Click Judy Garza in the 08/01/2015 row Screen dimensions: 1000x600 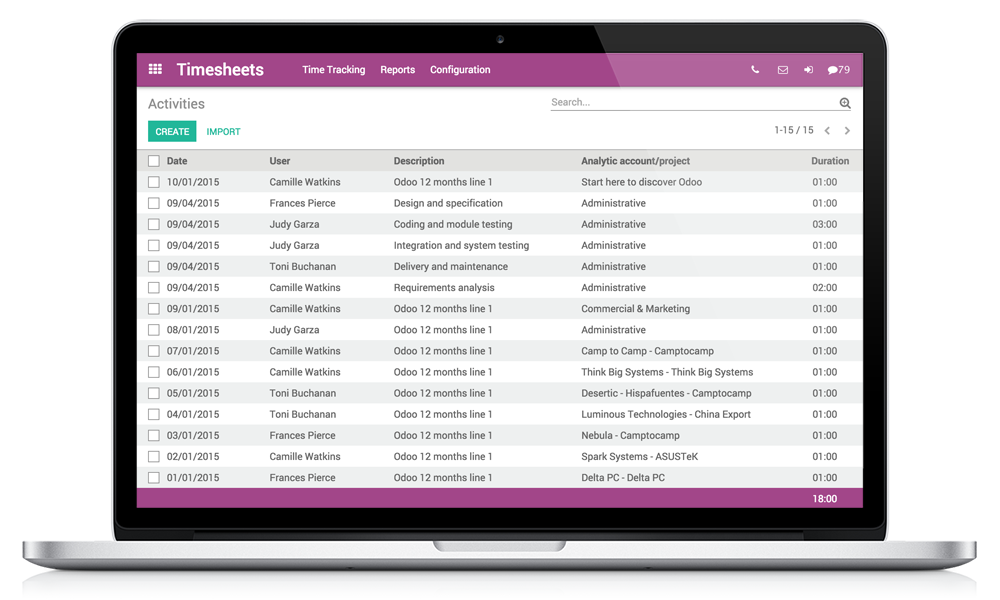click(294, 330)
